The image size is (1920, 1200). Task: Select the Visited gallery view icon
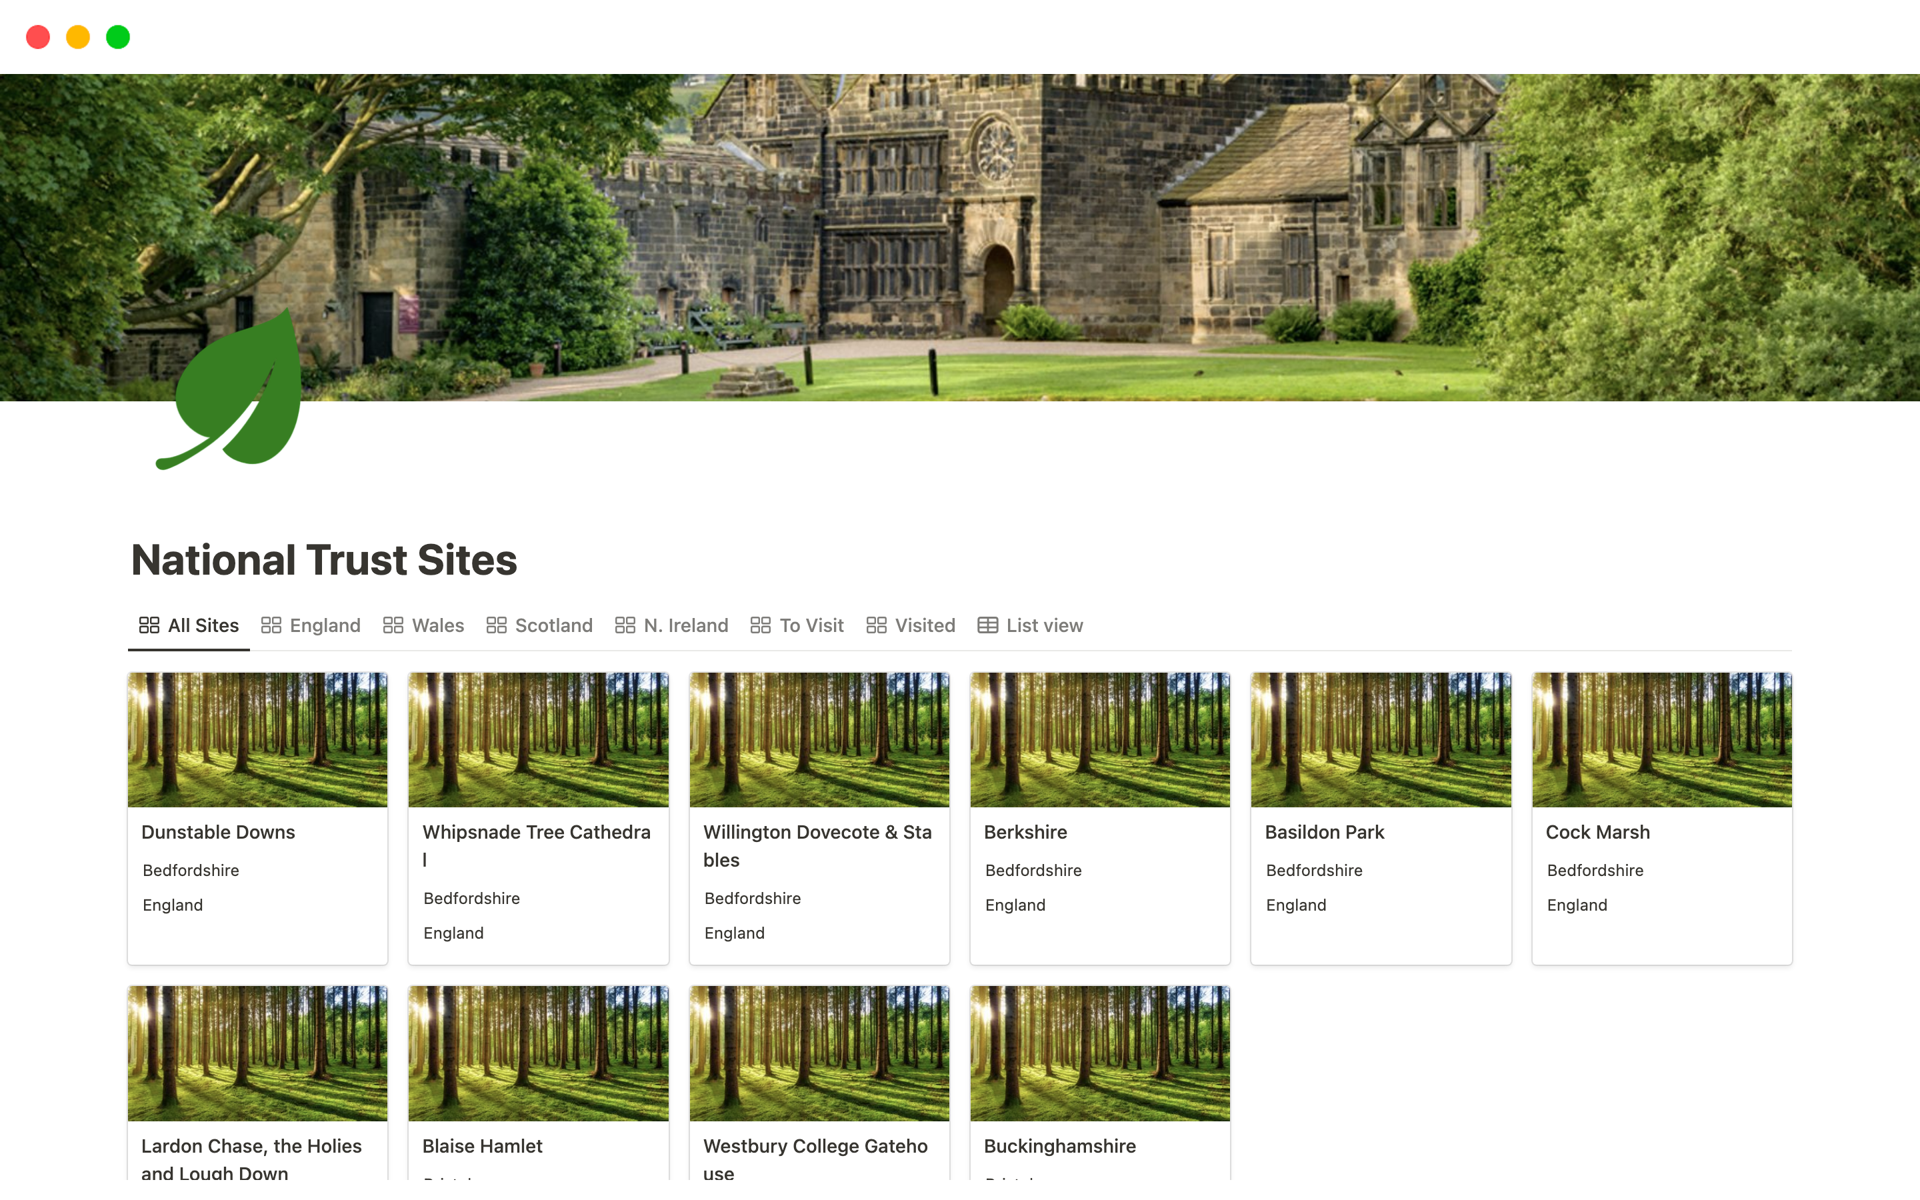pyautogui.click(x=874, y=625)
